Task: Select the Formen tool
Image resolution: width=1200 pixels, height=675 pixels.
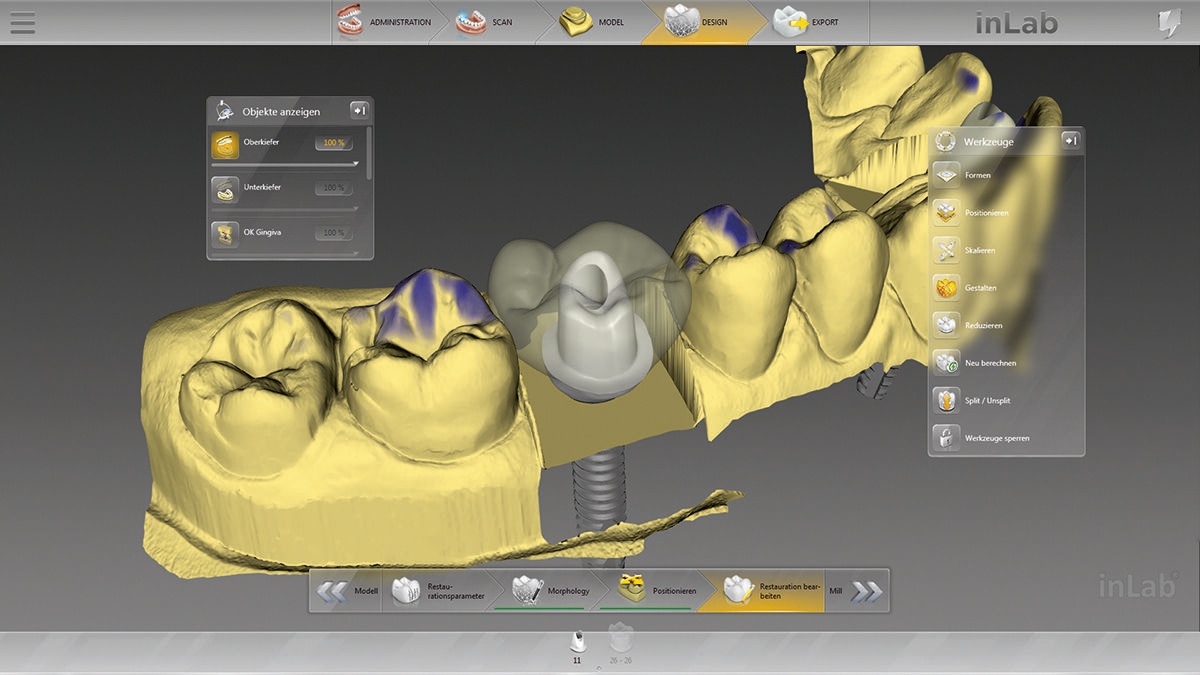Action: tap(946, 175)
